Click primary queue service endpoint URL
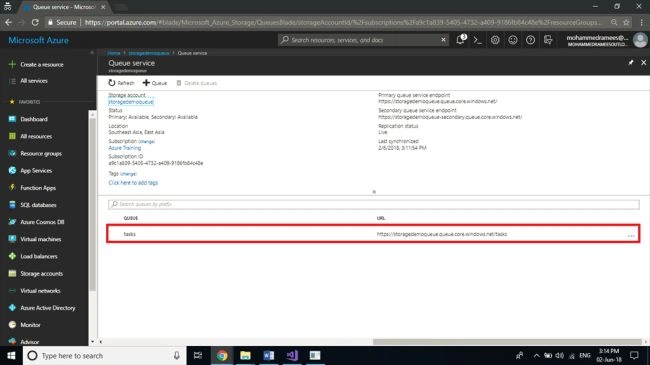650x365 pixels. pyautogui.click(x=437, y=101)
